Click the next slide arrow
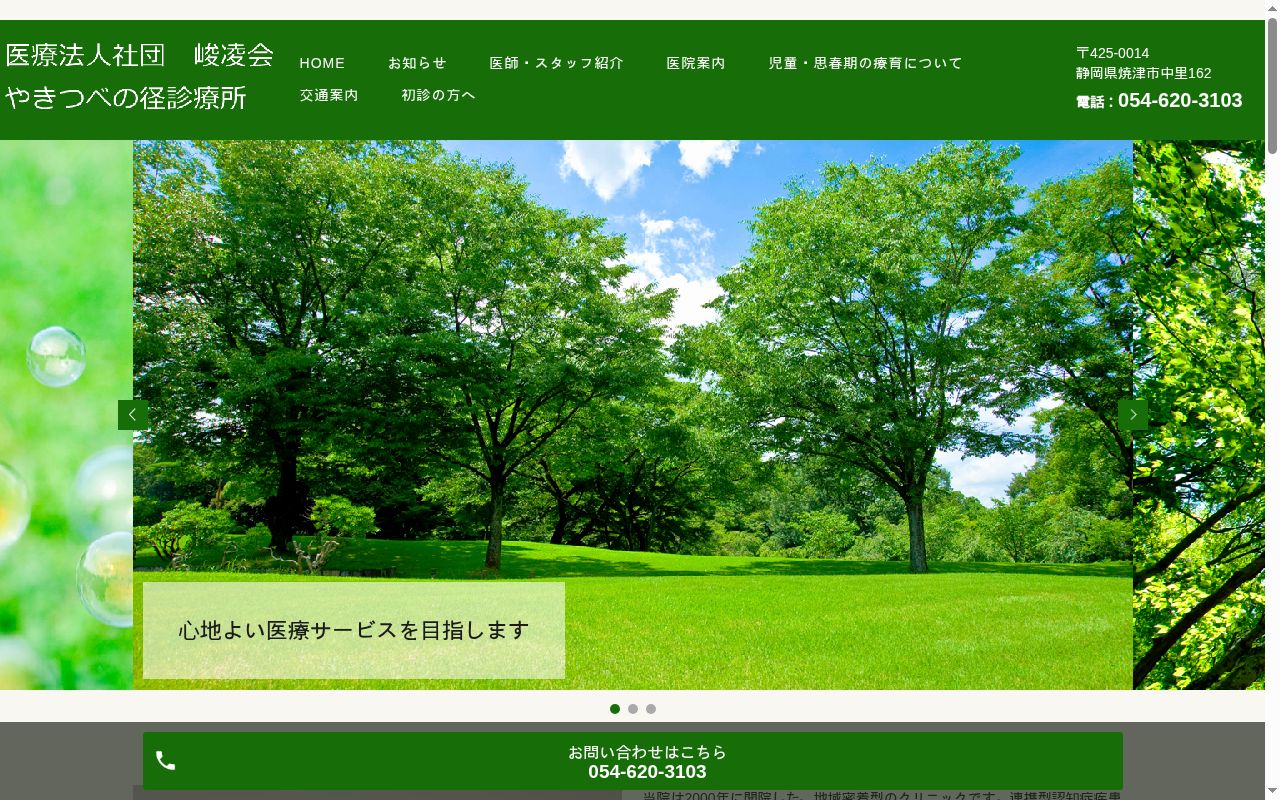Image resolution: width=1280 pixels, height=800 pixels. pos(1133,415)
